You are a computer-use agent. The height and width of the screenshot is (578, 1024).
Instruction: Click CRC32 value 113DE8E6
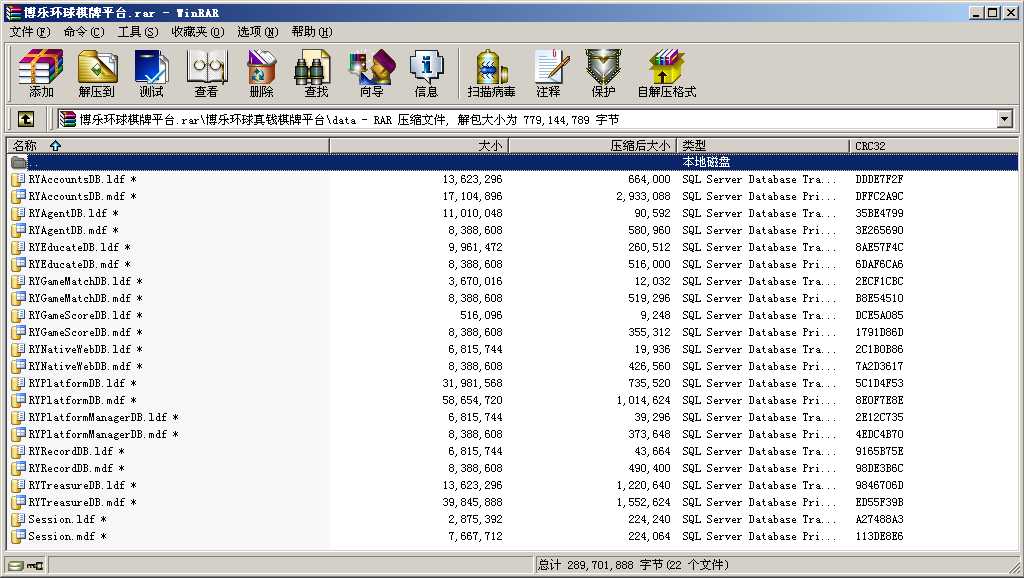tap(879, 536)
